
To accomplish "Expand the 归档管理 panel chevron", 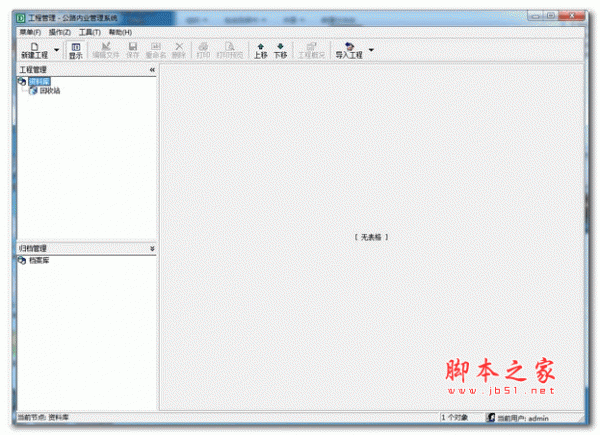I will [x=152, y=249].
